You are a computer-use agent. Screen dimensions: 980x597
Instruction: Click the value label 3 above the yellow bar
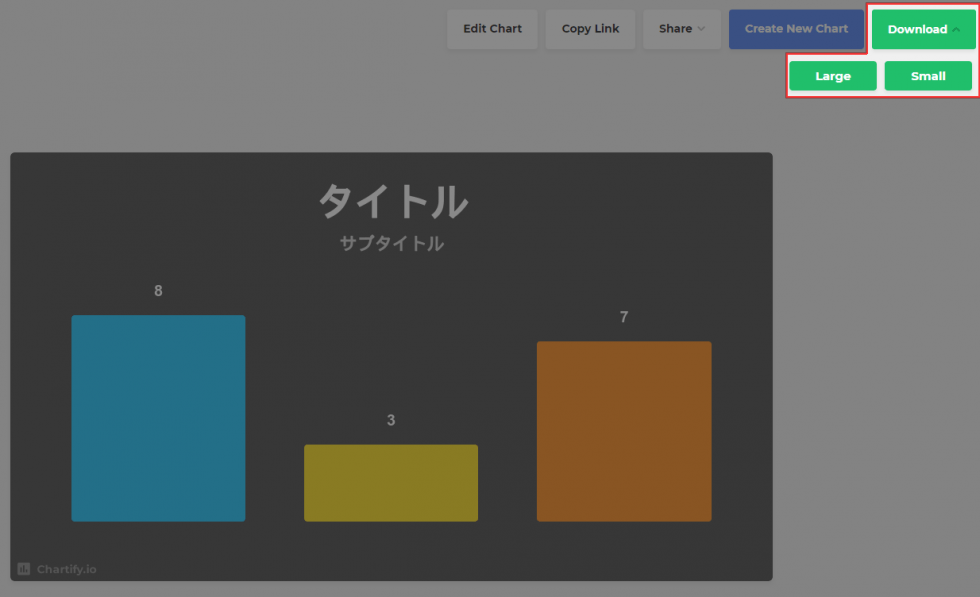pos(390,420)
